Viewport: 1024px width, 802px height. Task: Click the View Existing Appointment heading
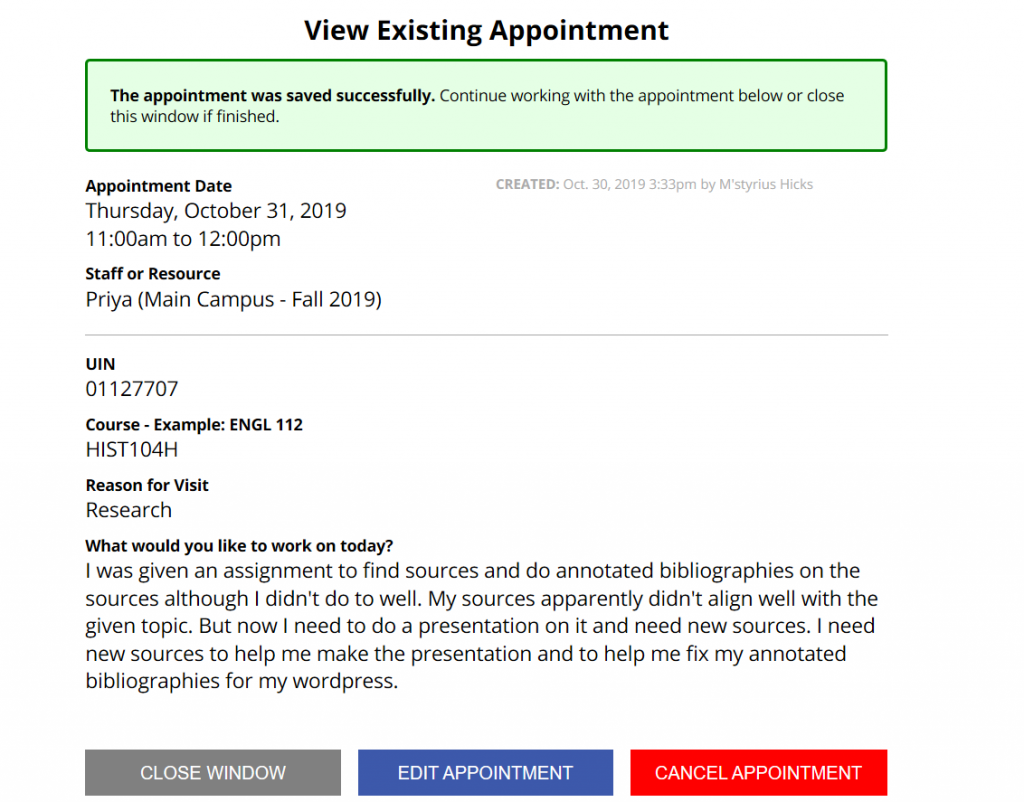coord(487,31)
